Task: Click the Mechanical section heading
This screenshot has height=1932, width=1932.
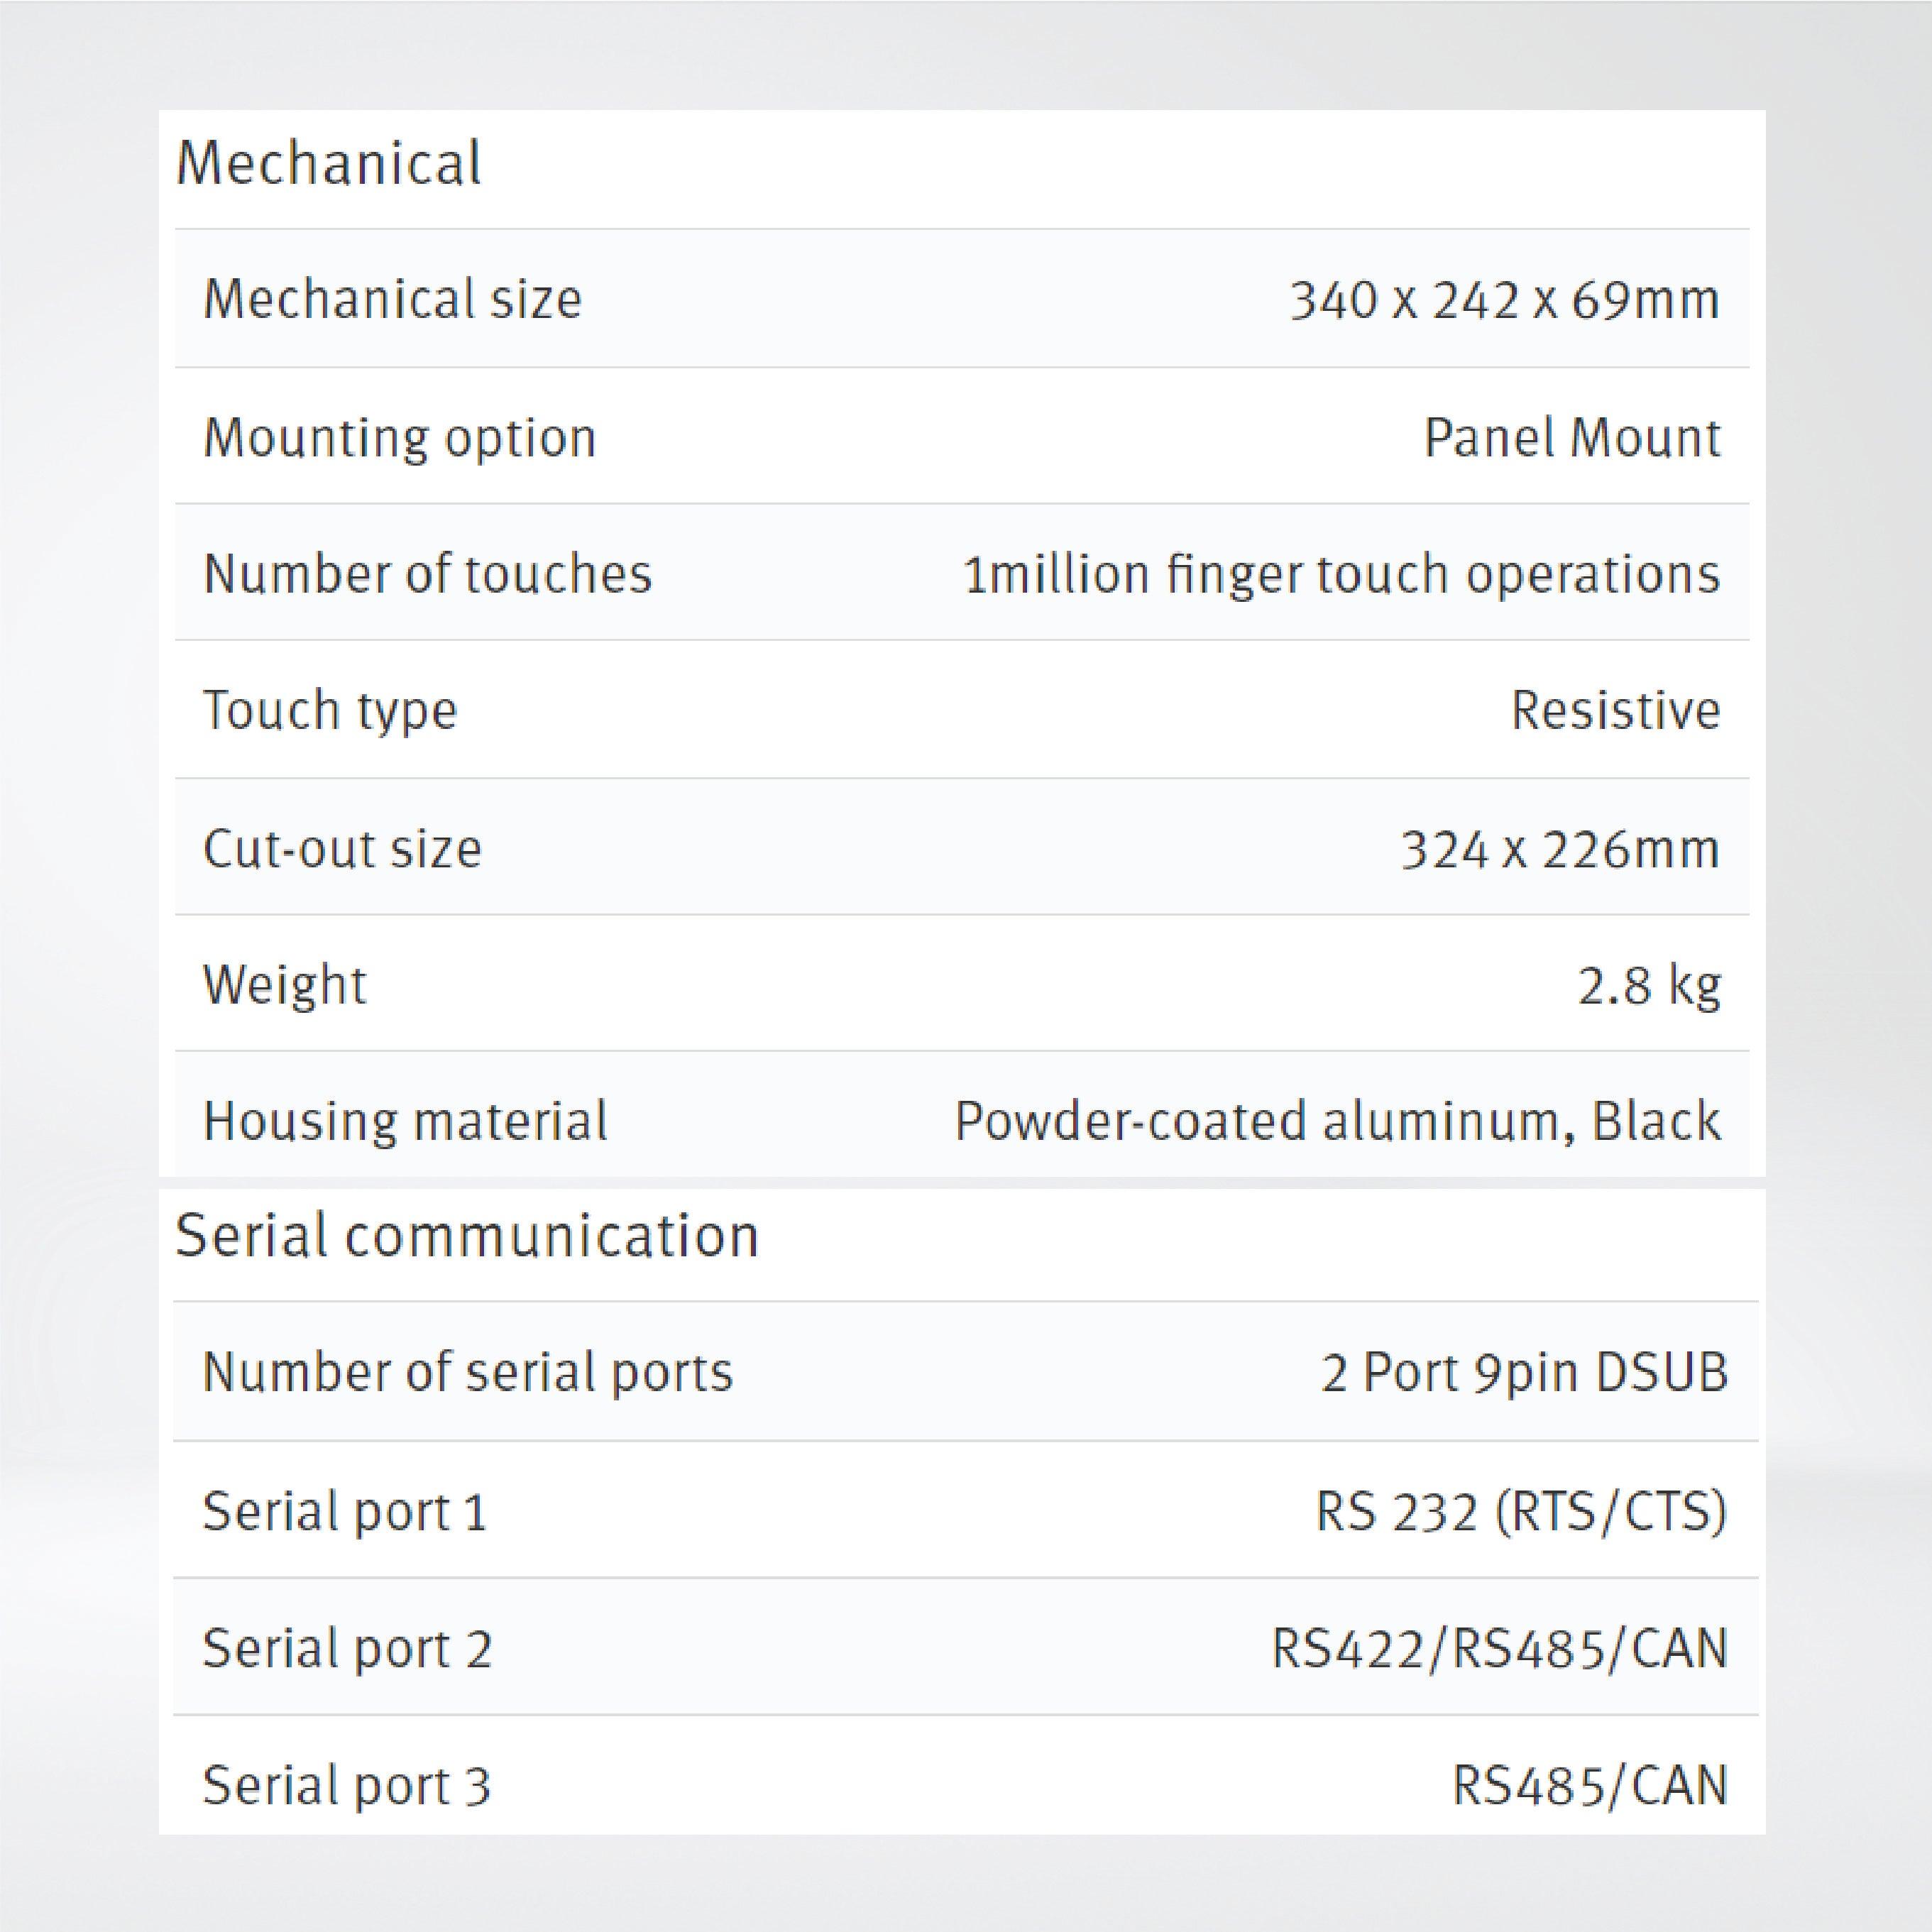Action: 328,163
